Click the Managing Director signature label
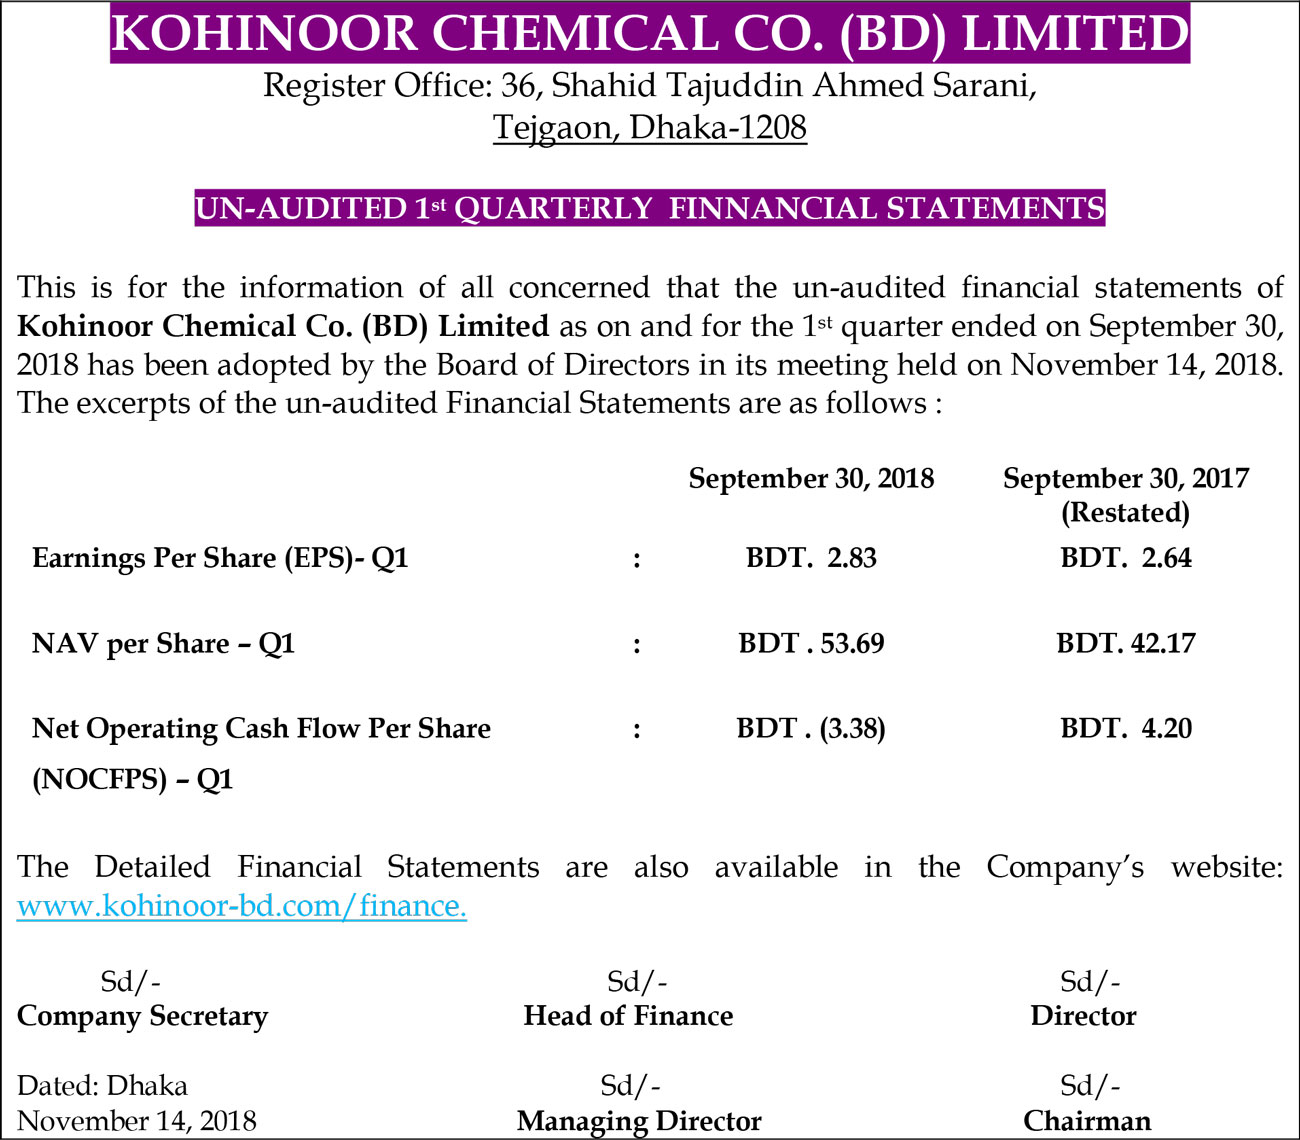This screenshot has height=1140, width=1300. pyautogui.click(x=639, y=1121)
